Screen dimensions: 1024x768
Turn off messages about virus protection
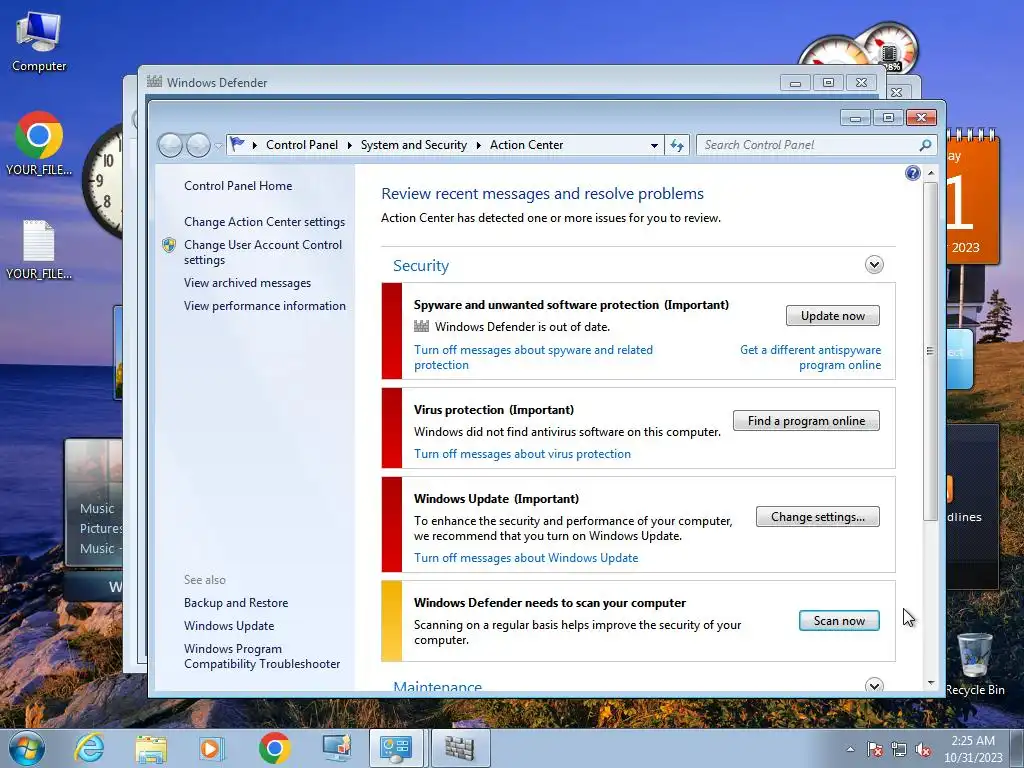(x=522, y=454)
